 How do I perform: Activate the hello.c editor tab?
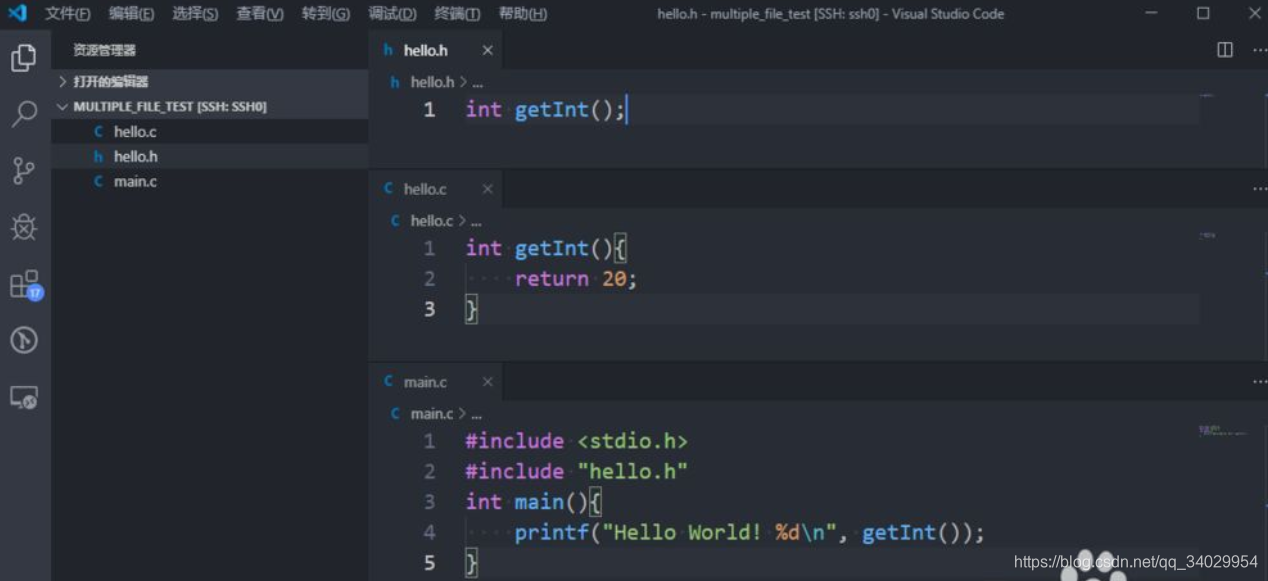coord(436,189)
